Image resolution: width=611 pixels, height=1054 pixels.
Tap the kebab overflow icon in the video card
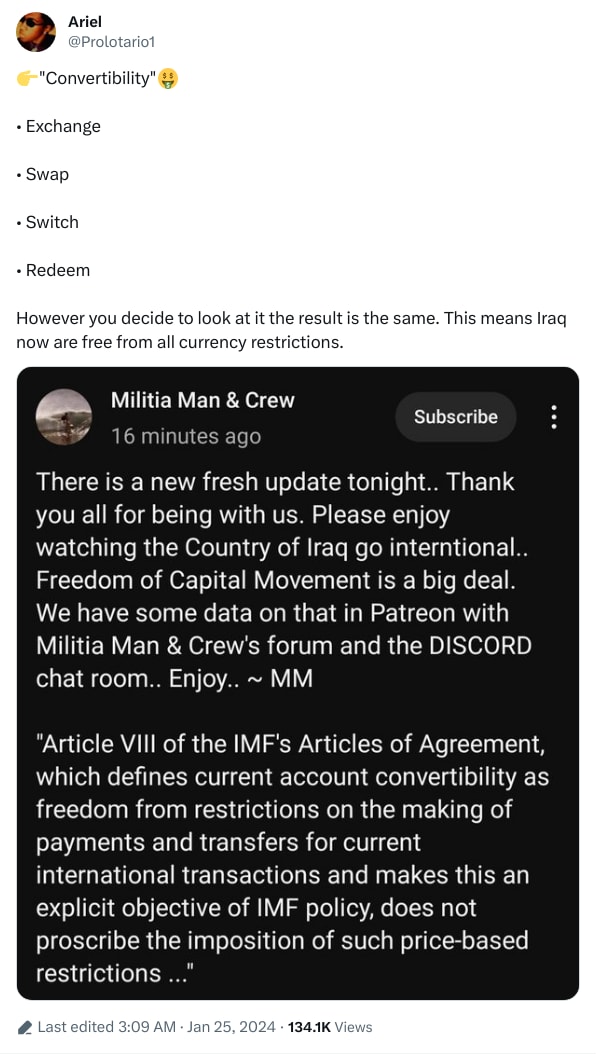554,417
